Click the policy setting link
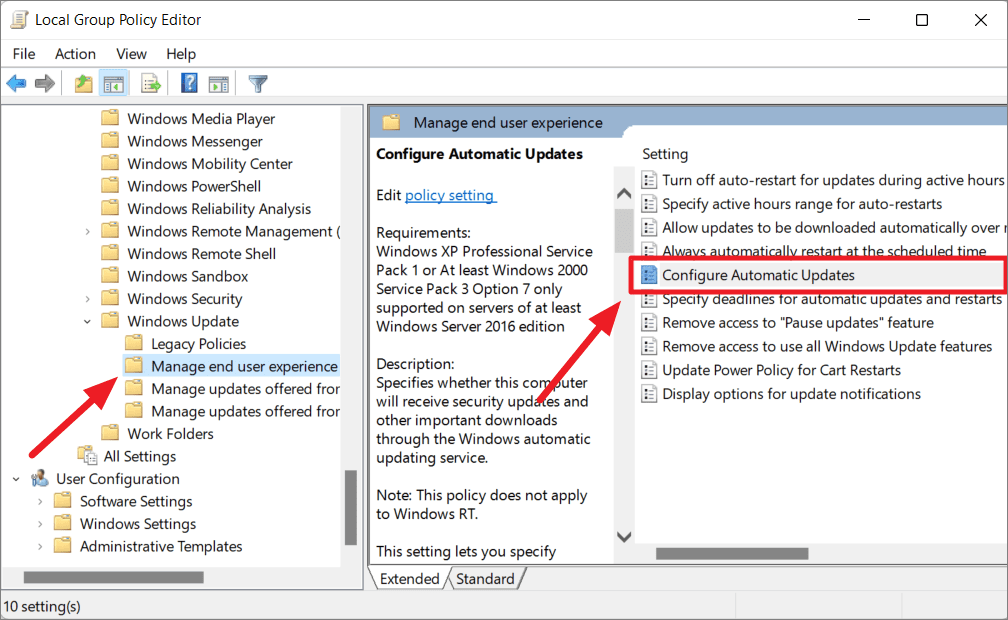 tap(450, 195)
